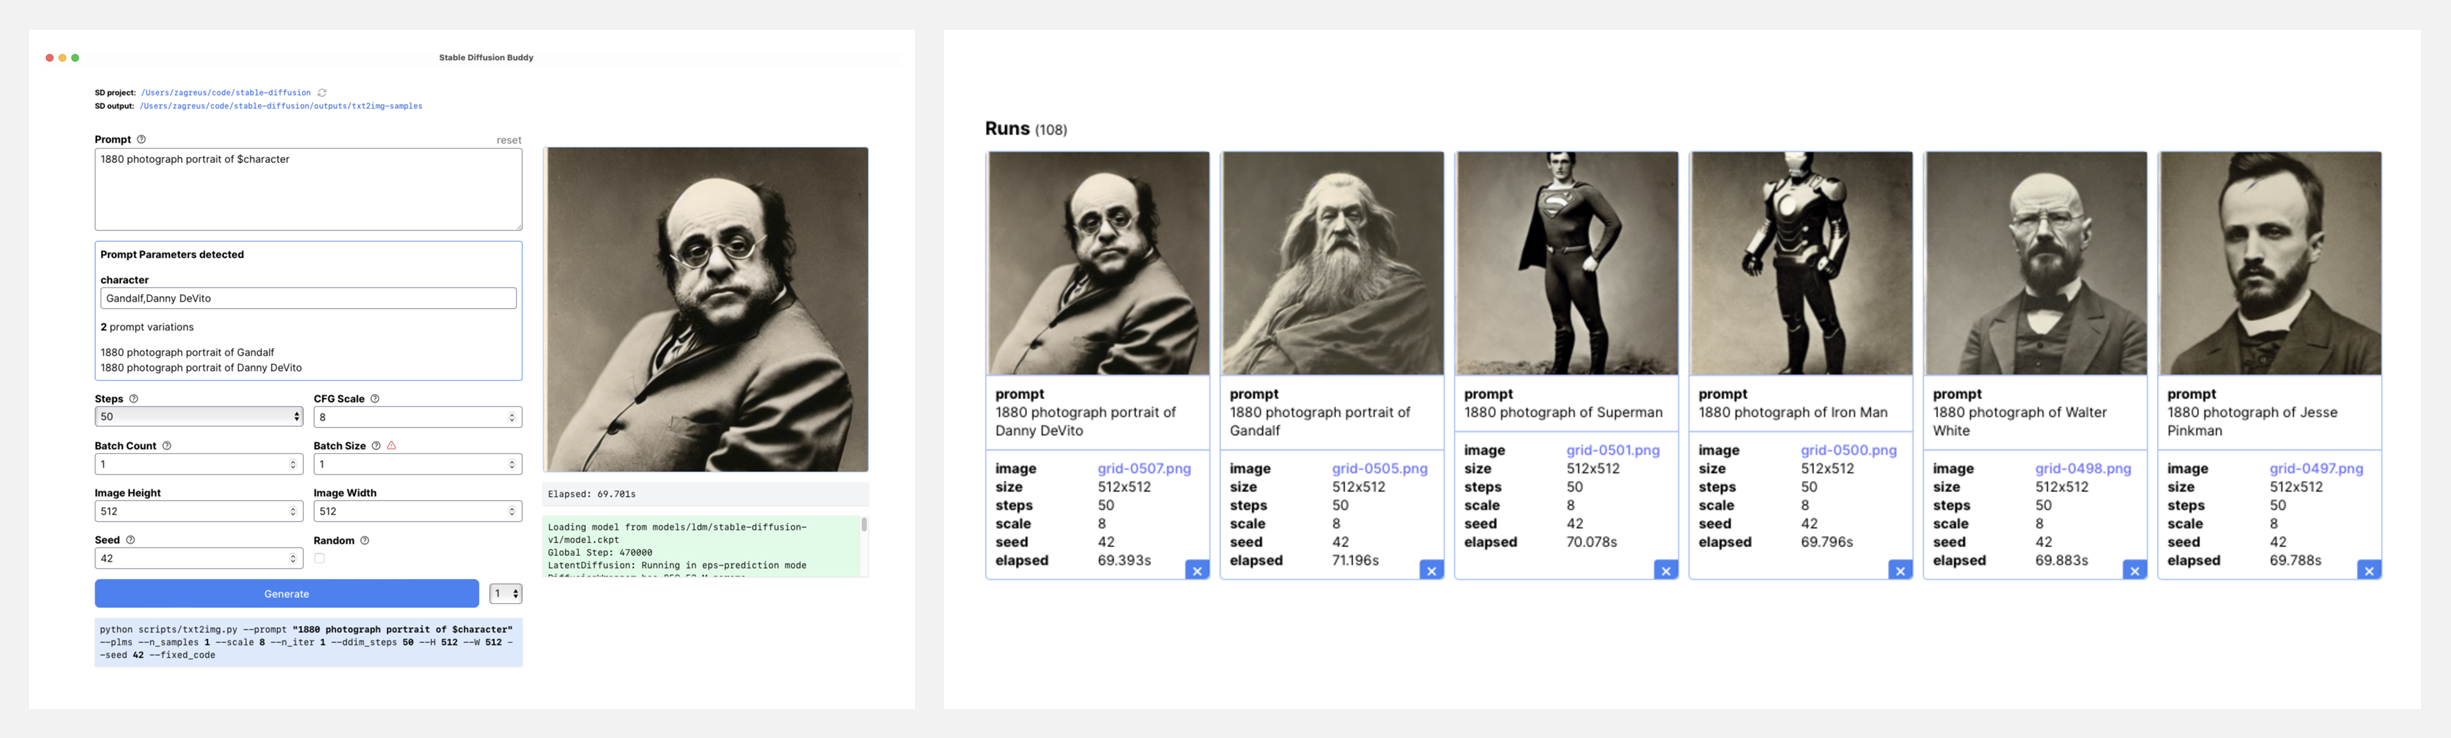Click the large generated portrait preview
This screenshot has width=2451, height=738.
(x=706, y=309)
